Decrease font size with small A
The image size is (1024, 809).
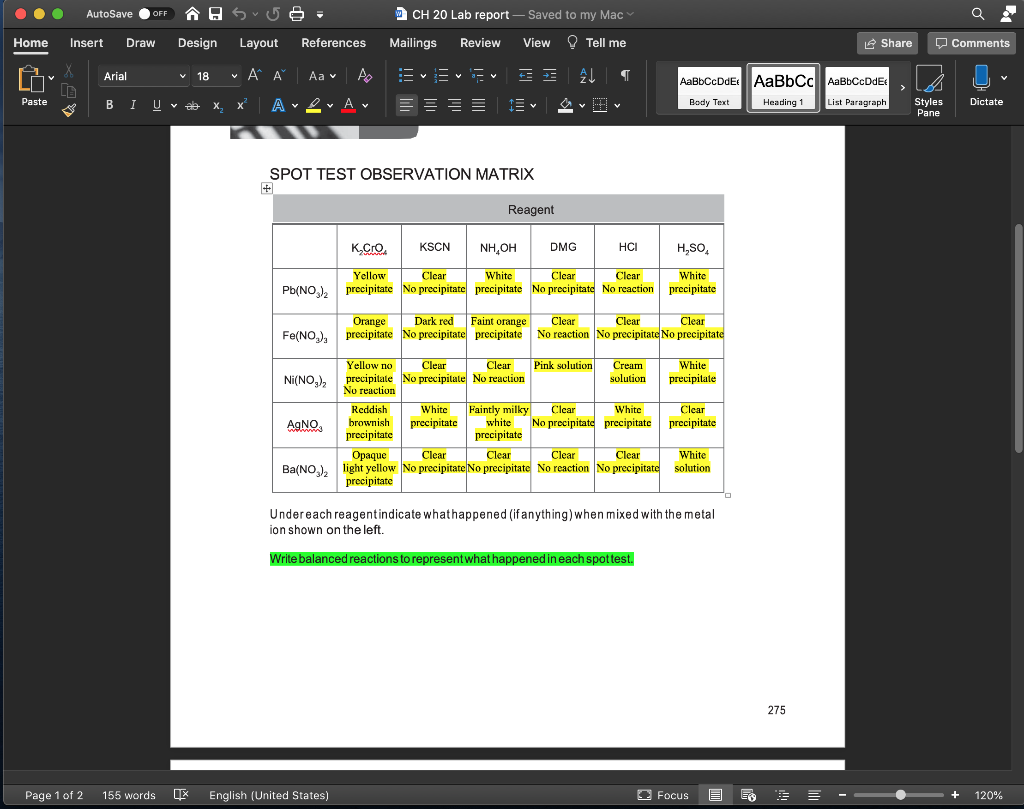279,76
